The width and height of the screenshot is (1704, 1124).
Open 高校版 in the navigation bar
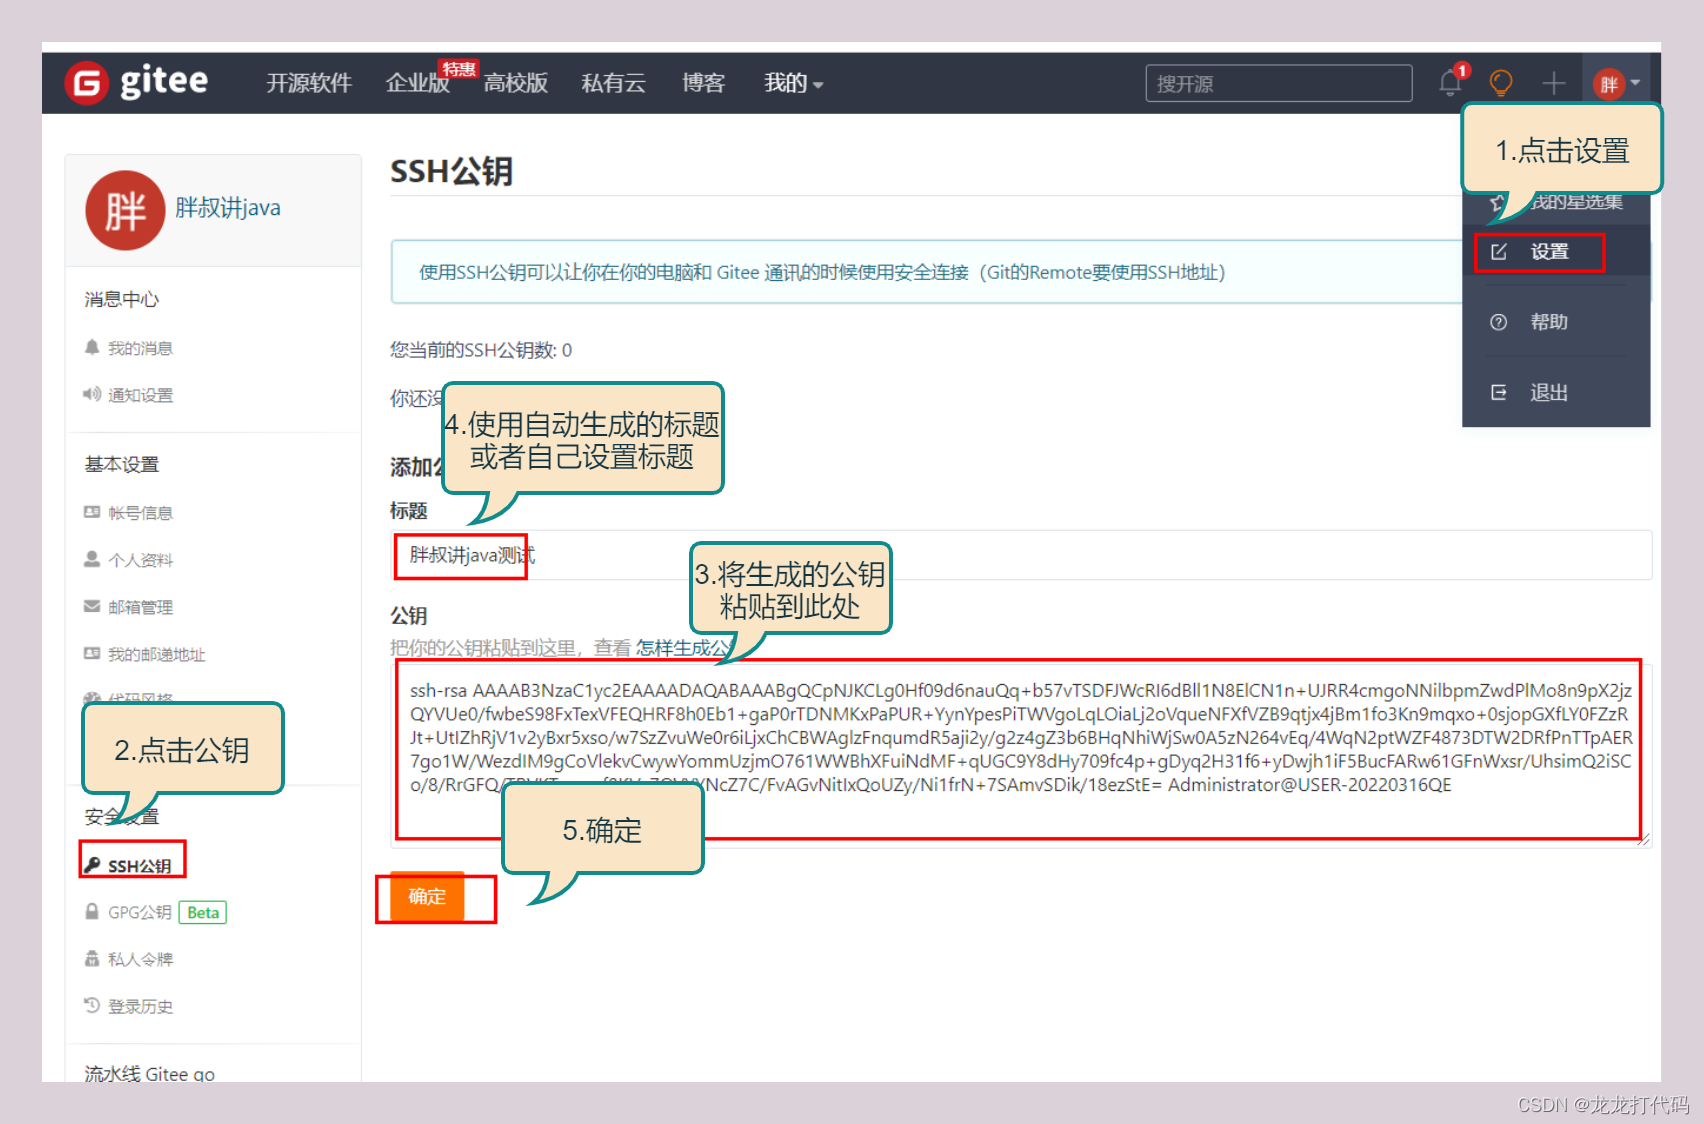click(x=516, y=83)
